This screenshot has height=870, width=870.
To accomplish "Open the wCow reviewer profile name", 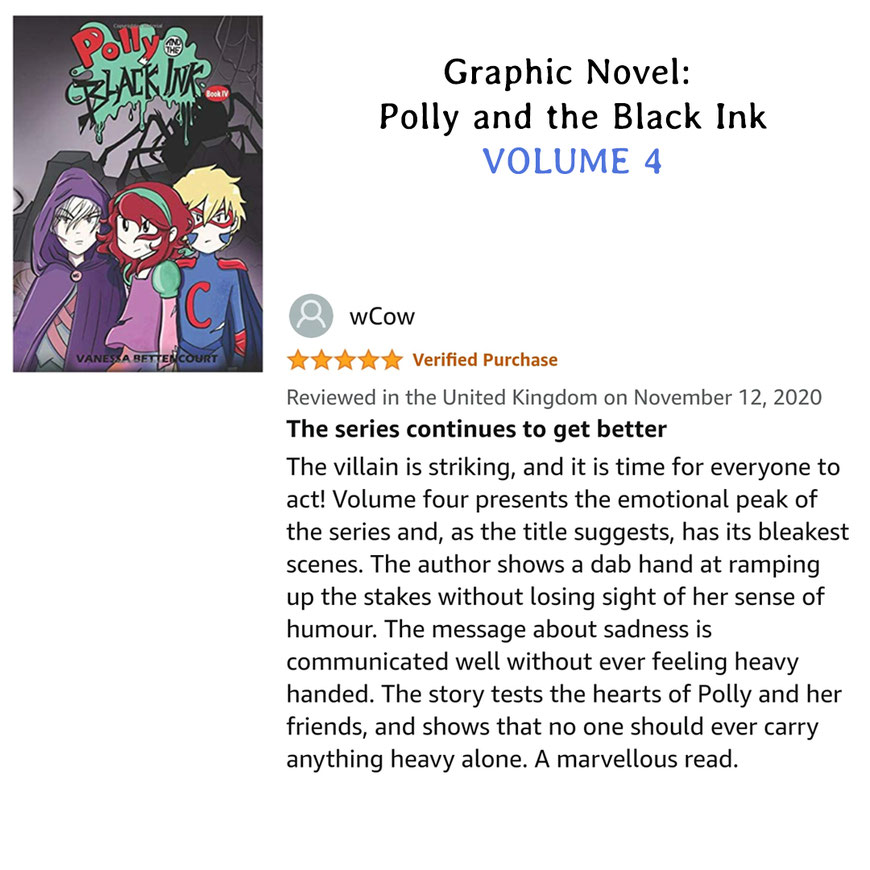I will (x=382, y=317).
